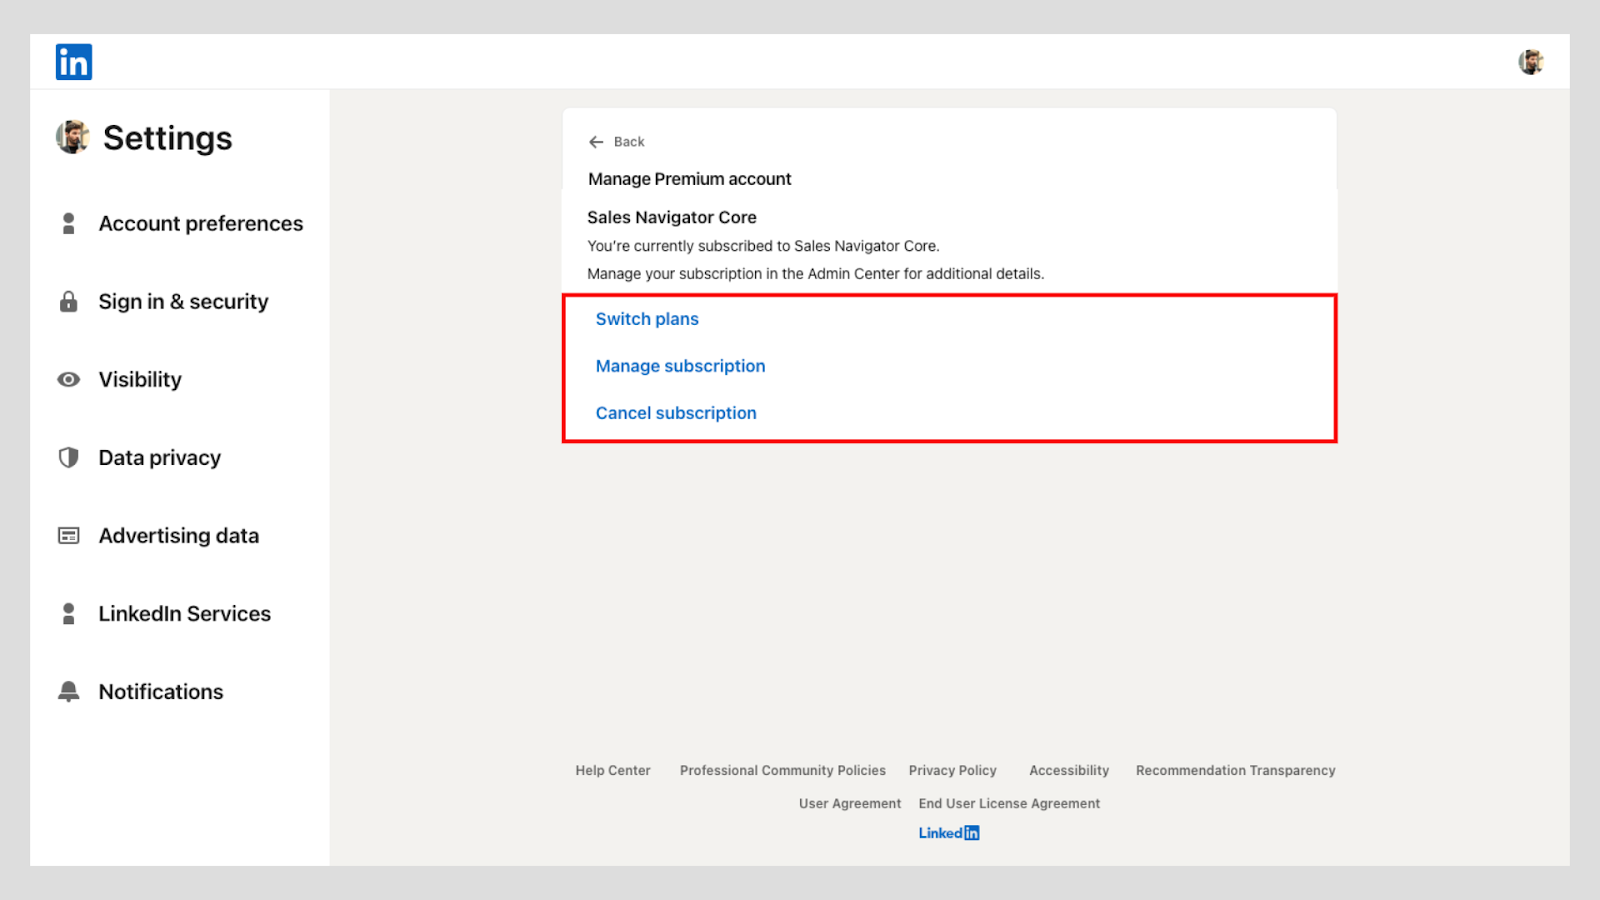Click the lock icon for Sign in & security
1600x900 pixels.
click(x=68, y=301)
